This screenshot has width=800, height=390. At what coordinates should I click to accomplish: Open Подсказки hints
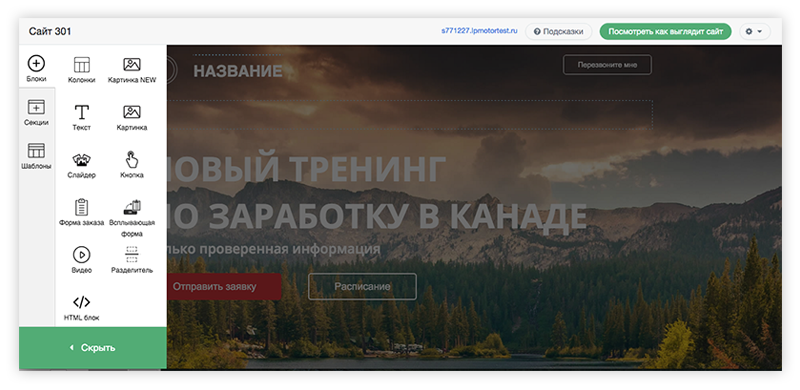pyautogui.click(x=558, y=31)
